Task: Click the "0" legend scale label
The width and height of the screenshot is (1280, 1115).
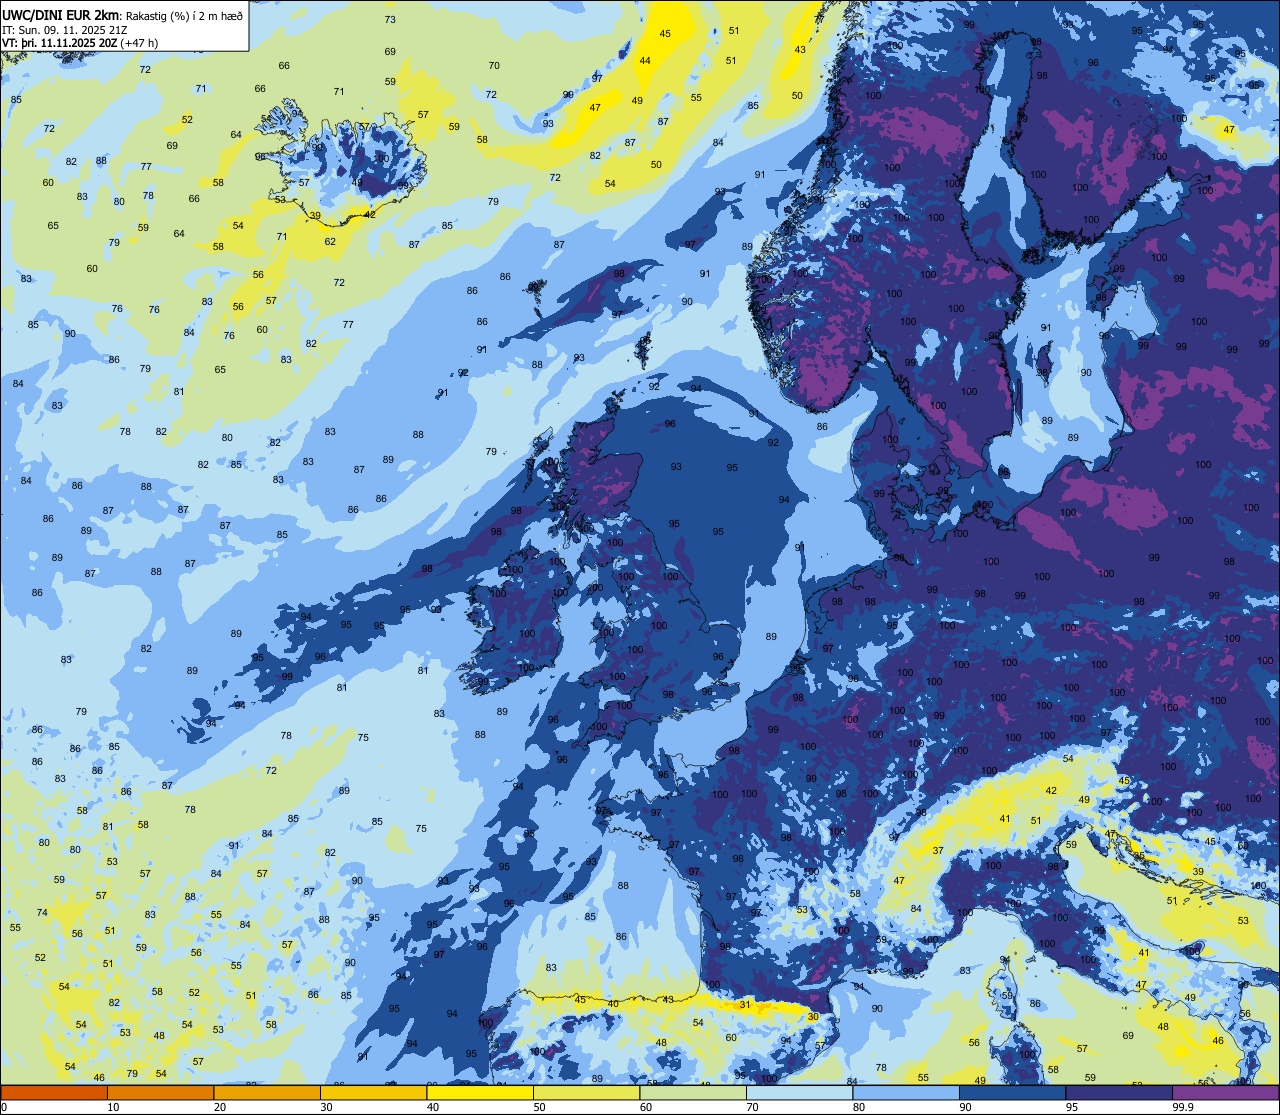Action: point(4,1107)
